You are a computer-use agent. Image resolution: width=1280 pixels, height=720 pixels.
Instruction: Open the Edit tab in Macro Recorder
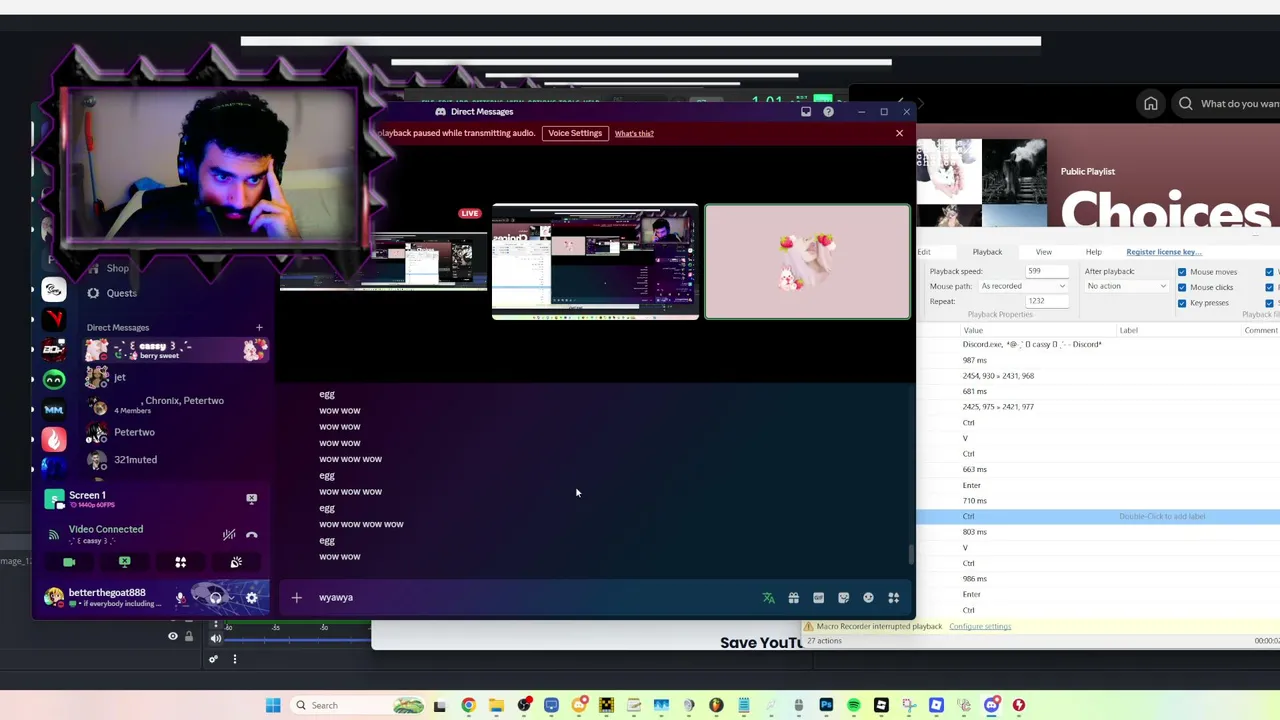(924, 252)
